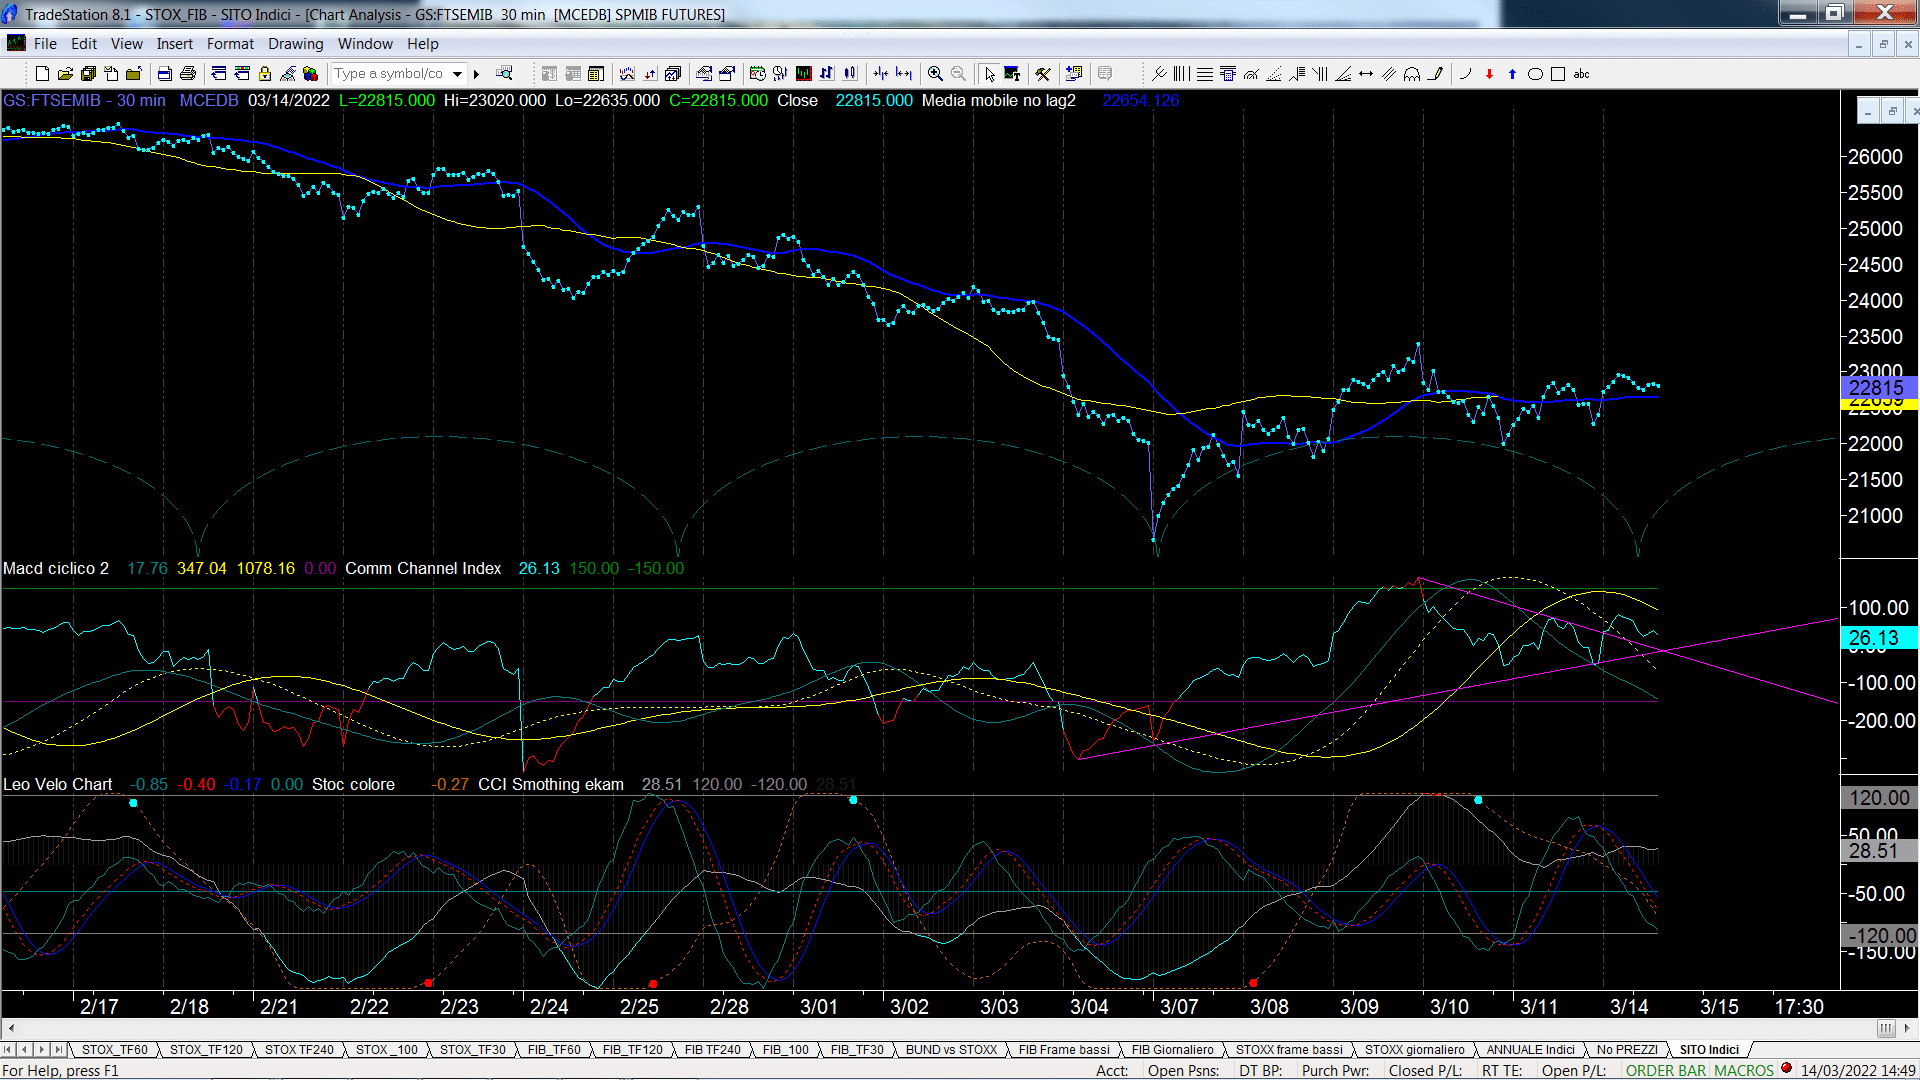Select the time cycle arcs tool

(1412, 74)
